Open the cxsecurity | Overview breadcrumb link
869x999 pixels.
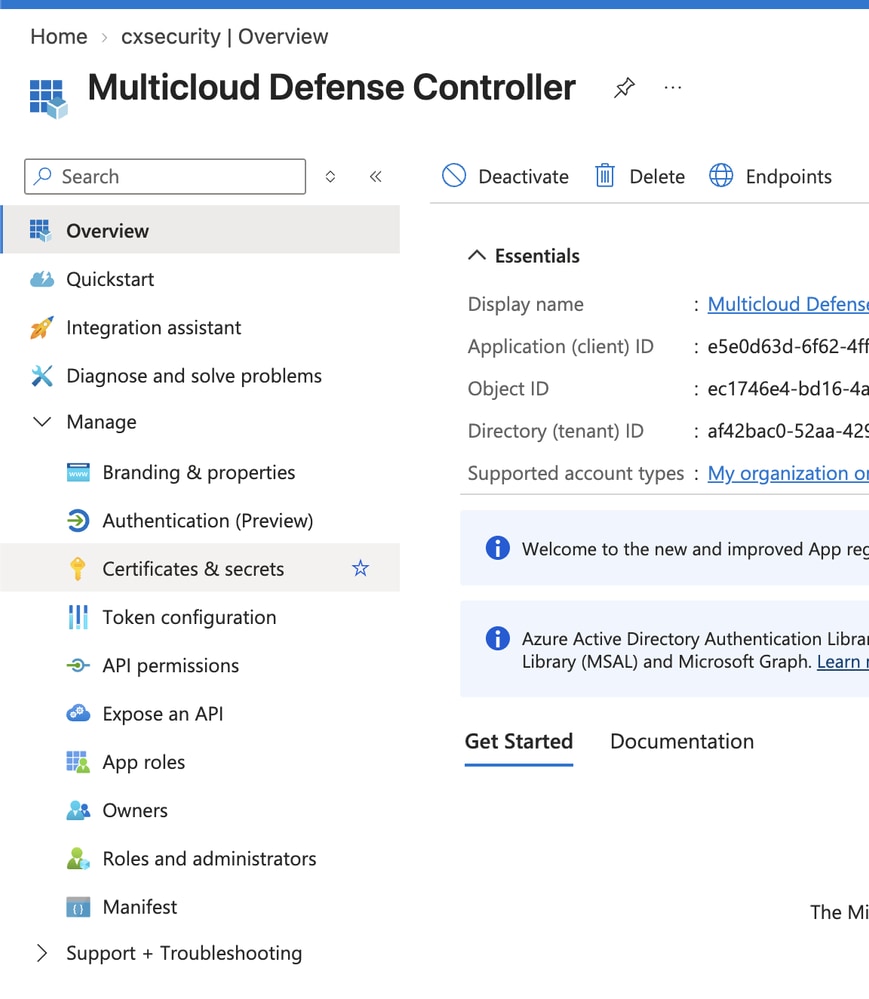point(224,36)
